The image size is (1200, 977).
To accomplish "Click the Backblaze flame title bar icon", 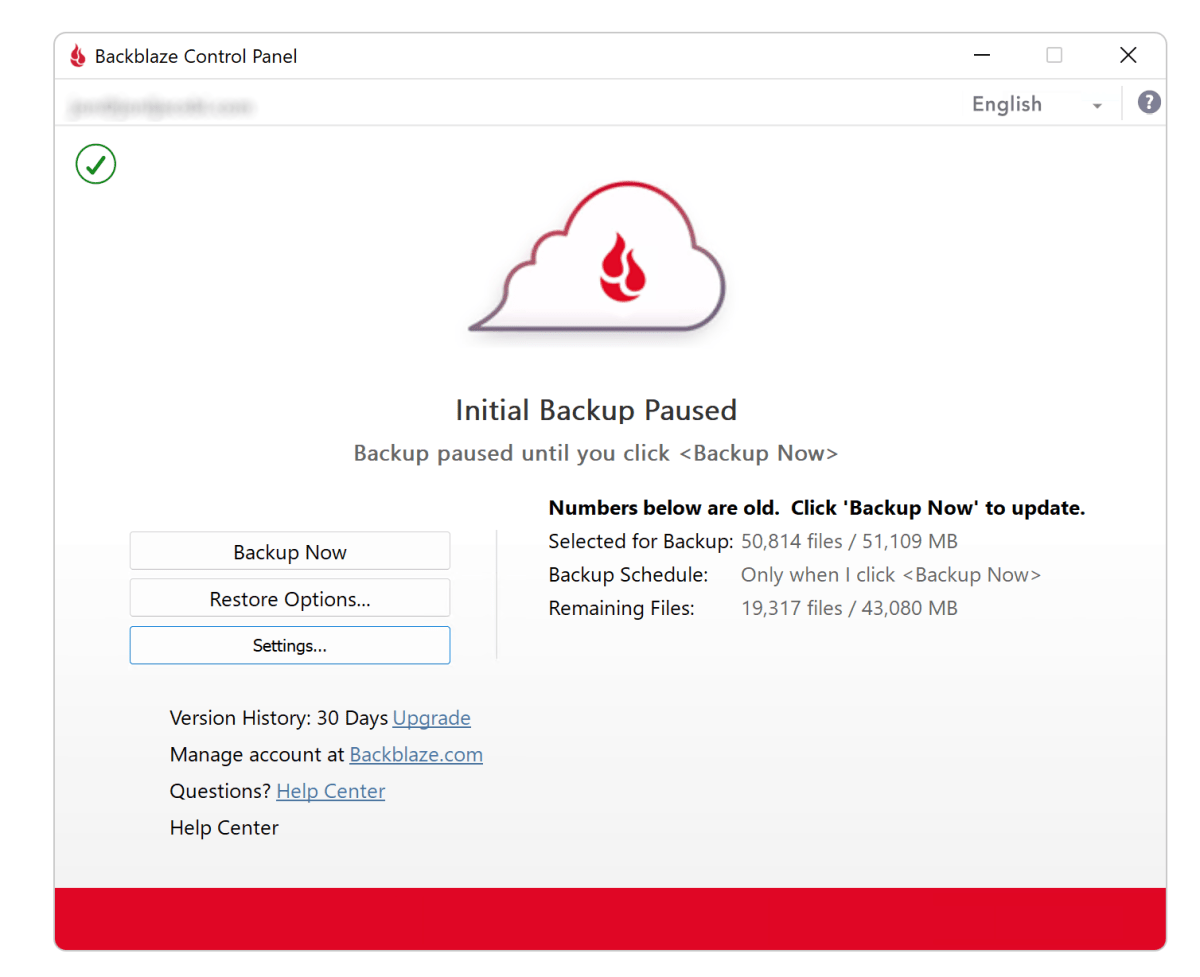I will (77, 56).
